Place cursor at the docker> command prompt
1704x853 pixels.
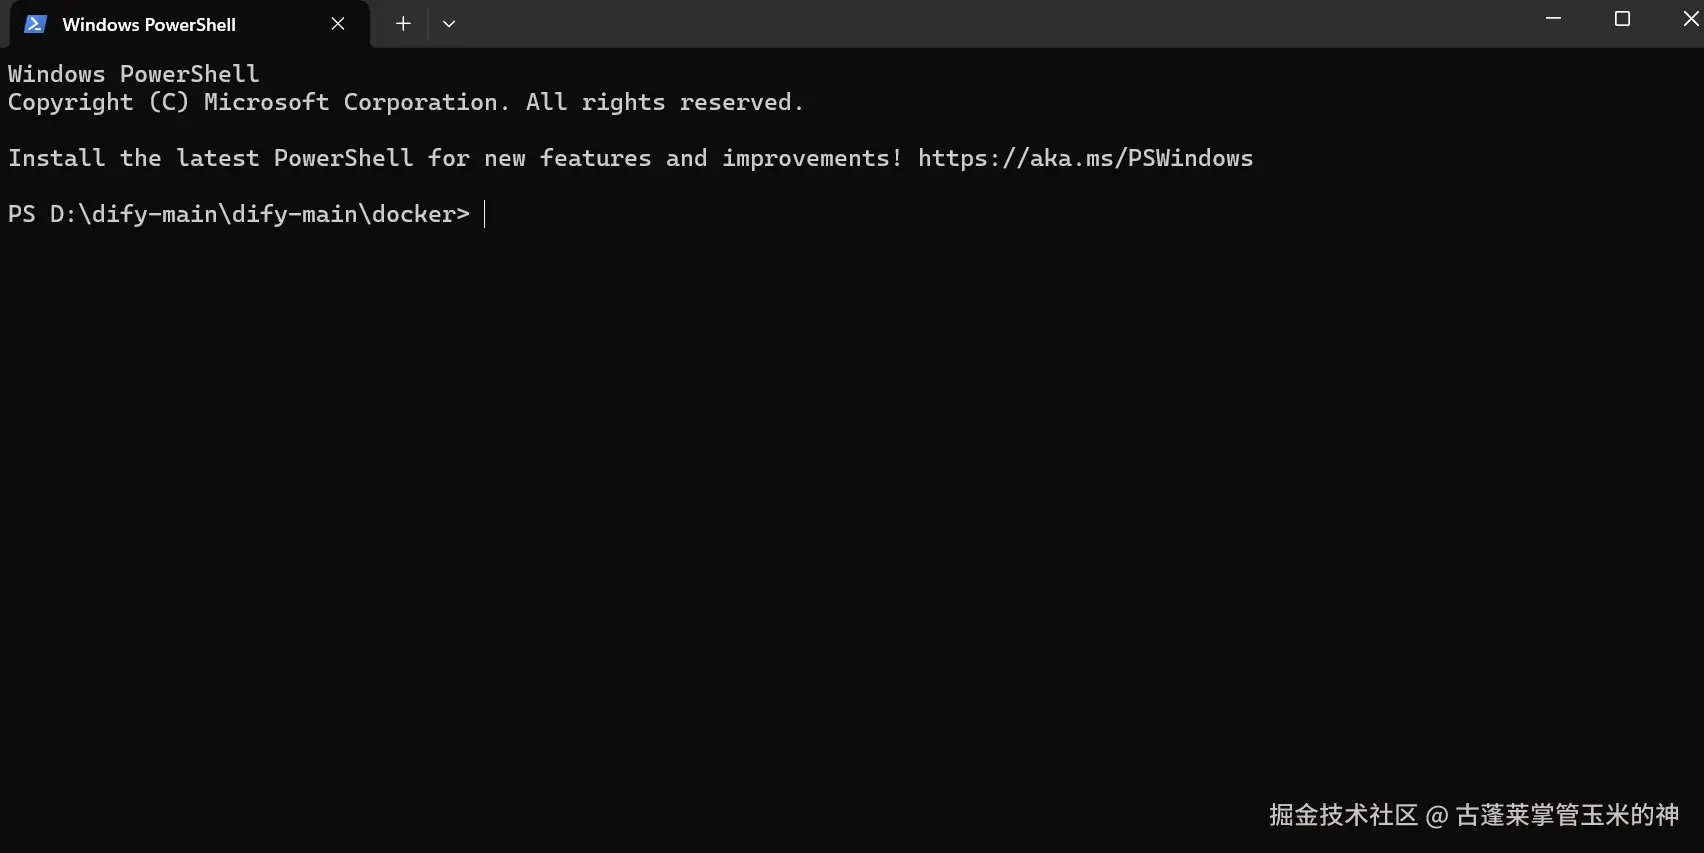[485, 214]
